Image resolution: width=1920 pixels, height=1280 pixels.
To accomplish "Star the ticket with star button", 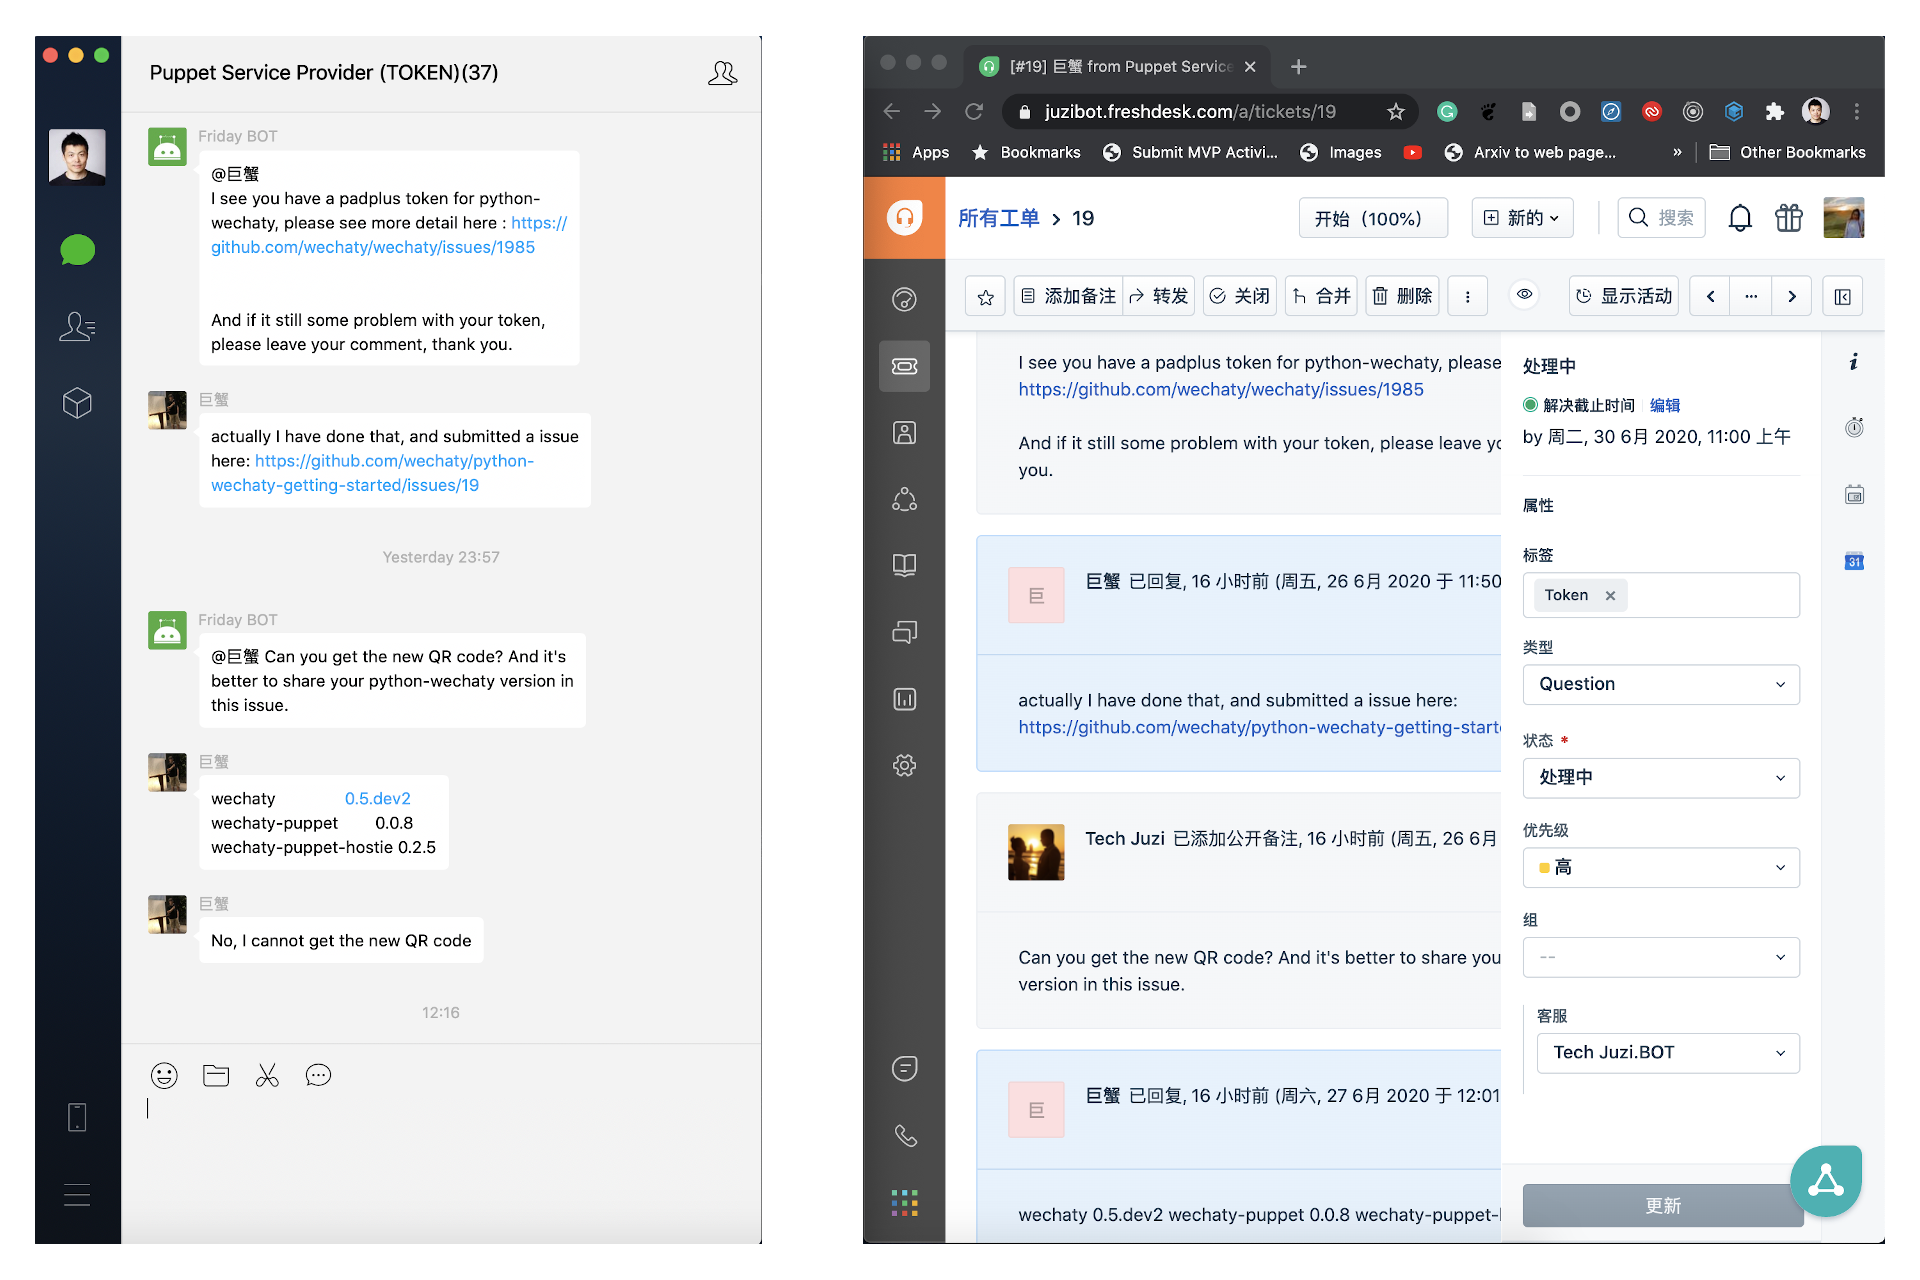I will [x=985, y=297].
